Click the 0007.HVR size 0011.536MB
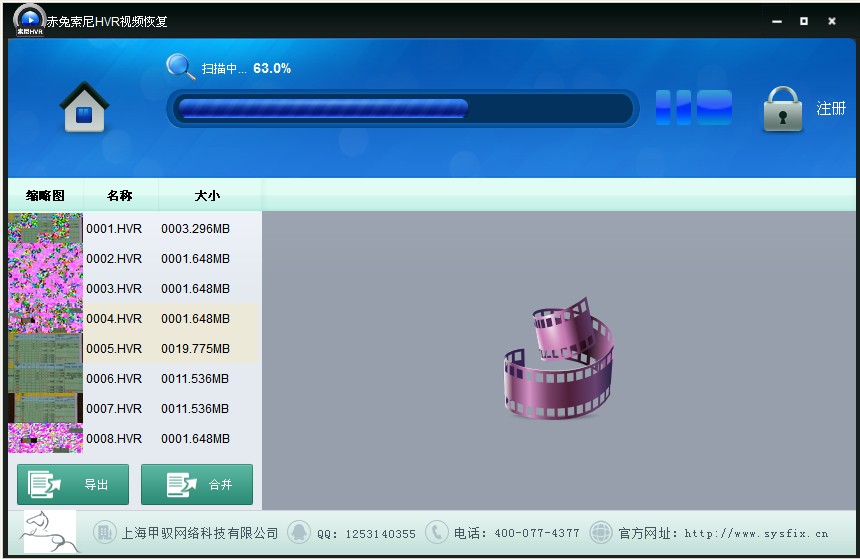Viewport: 860px width, 559px height. click(x=195, y=409)
